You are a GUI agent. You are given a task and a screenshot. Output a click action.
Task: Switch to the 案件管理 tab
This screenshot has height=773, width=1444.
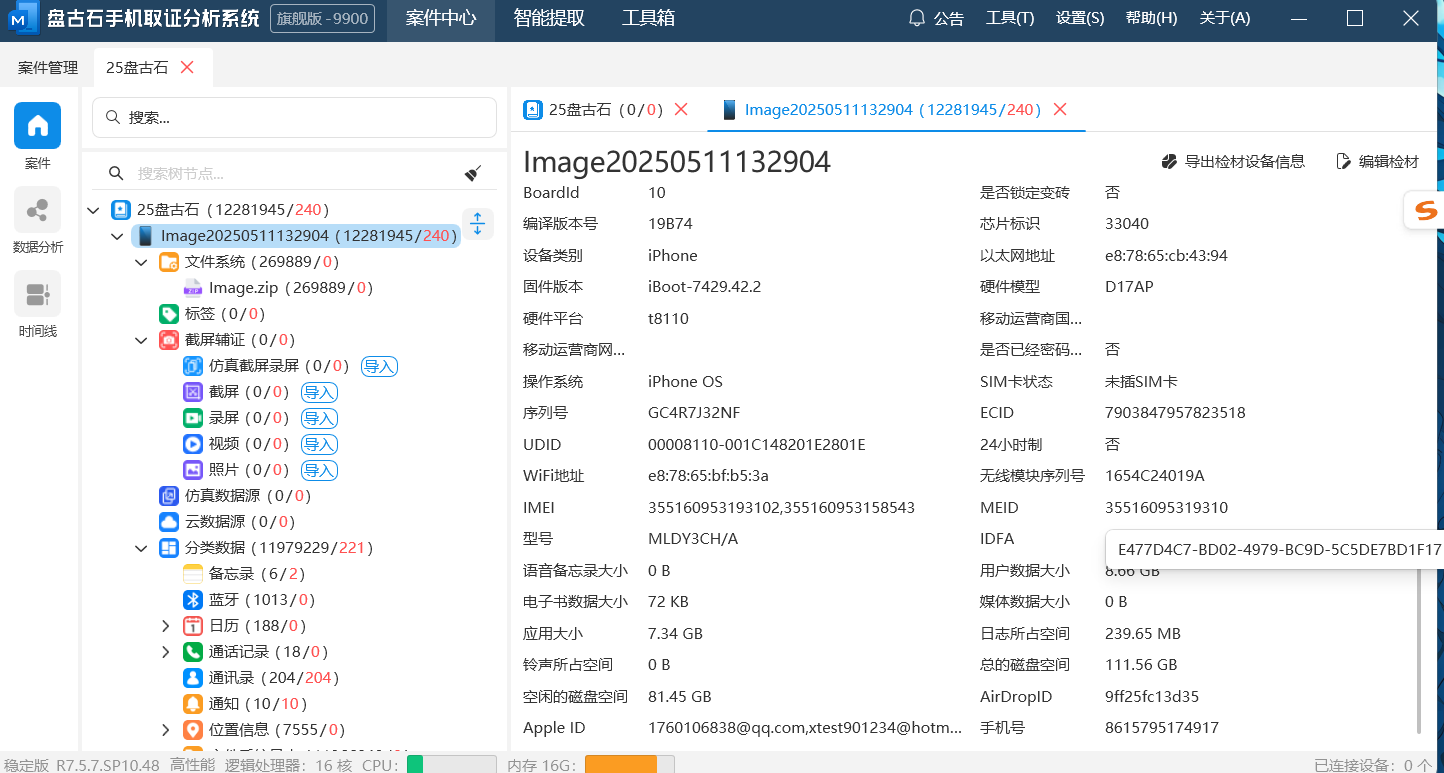[47, 67]
